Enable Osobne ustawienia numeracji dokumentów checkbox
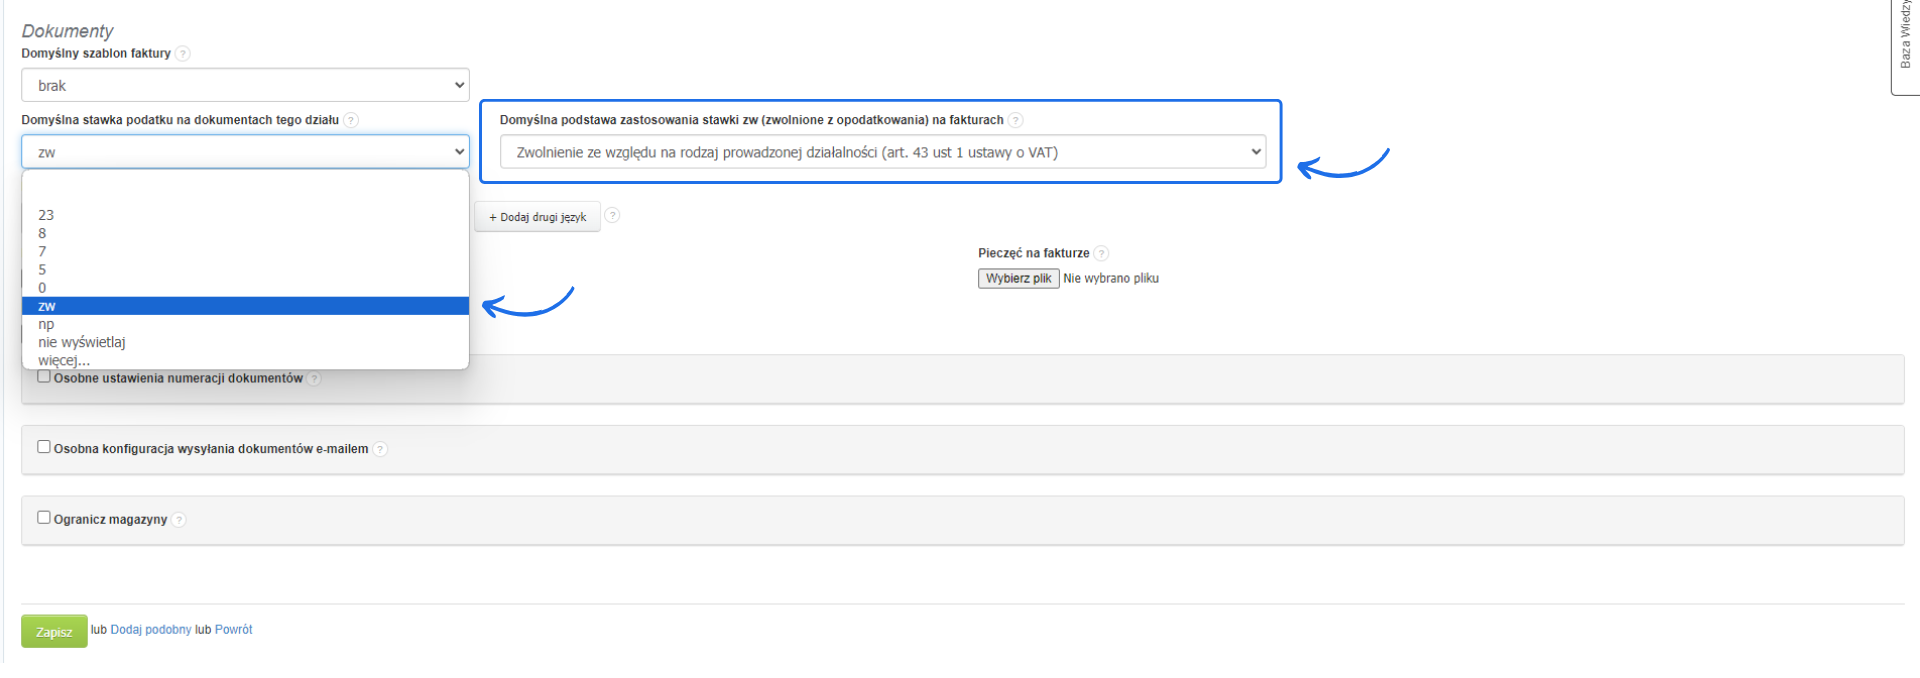 pos(44,377)
